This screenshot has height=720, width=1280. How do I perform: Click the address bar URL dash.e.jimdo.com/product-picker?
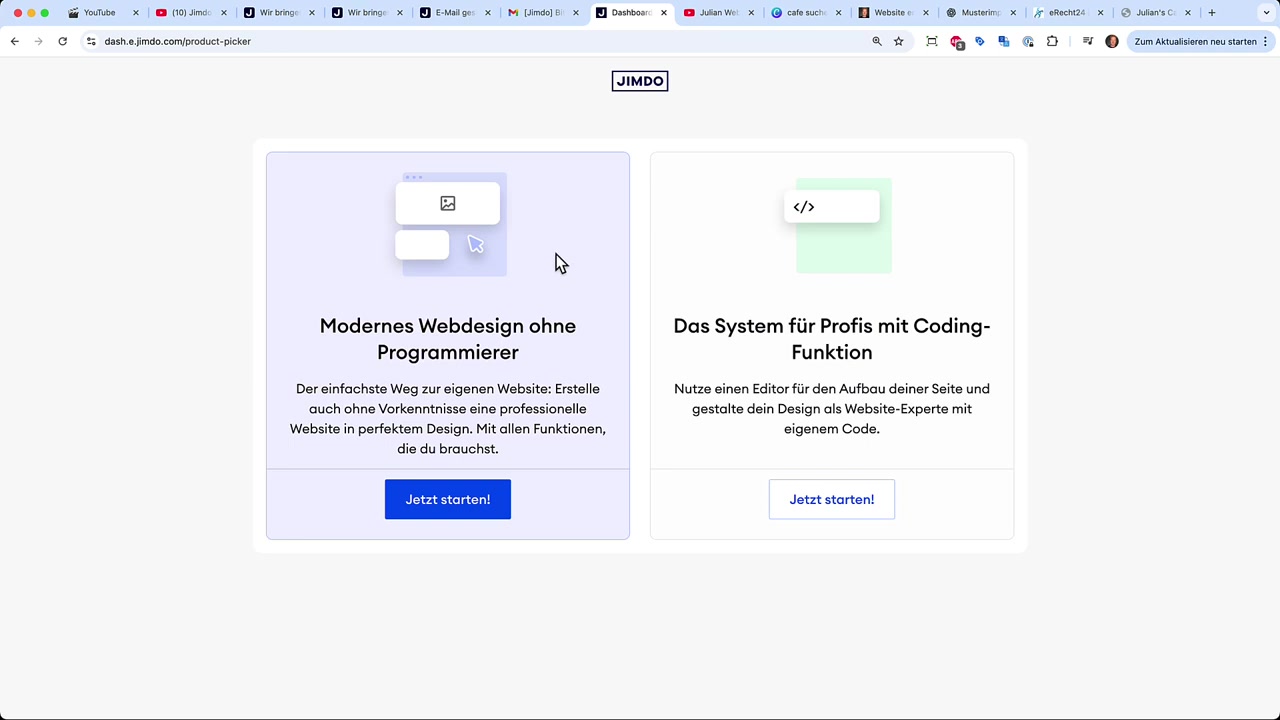click(178, 41)
